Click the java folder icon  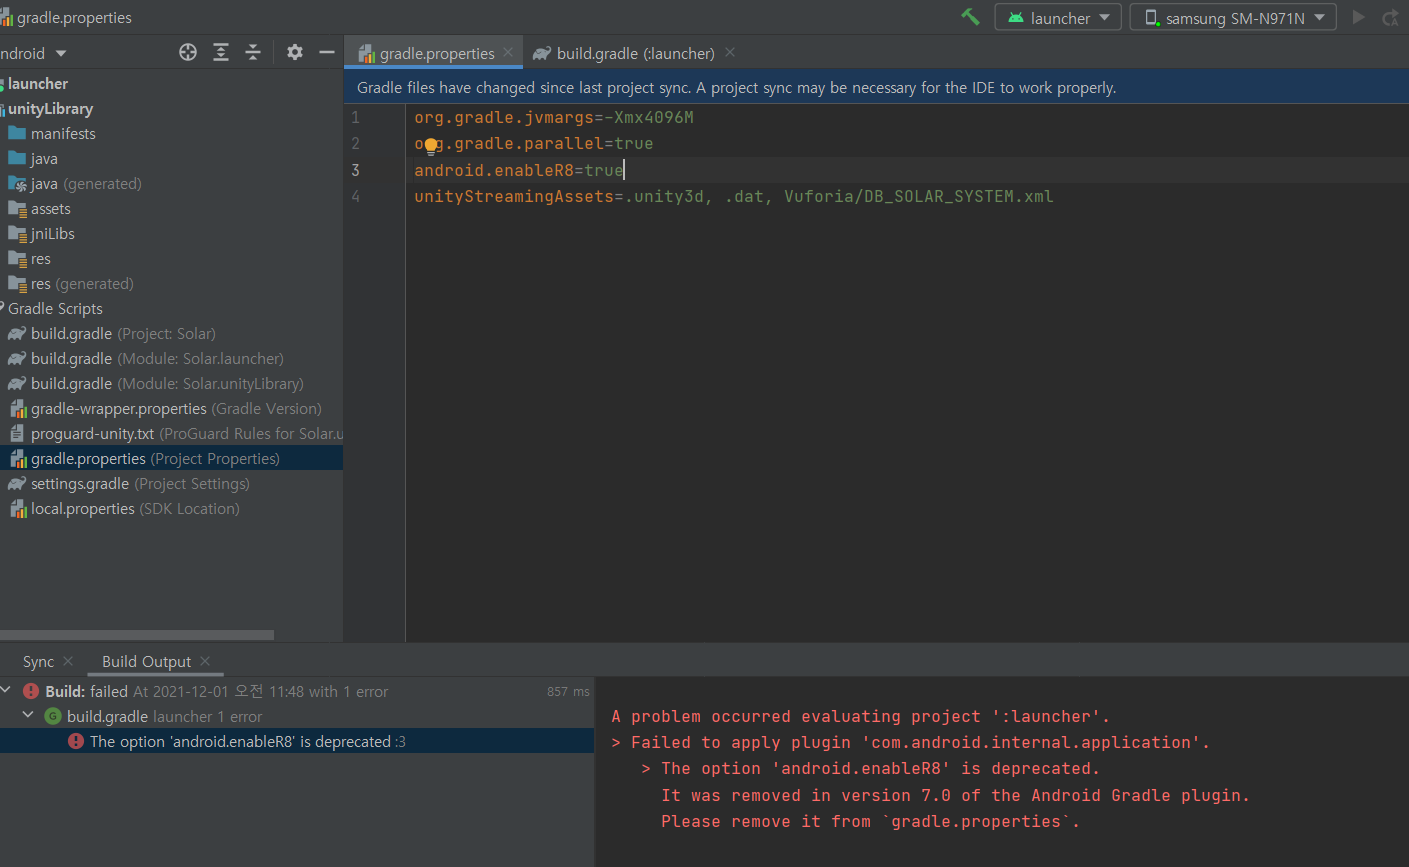pyautogui.click(x=17, y=158)
